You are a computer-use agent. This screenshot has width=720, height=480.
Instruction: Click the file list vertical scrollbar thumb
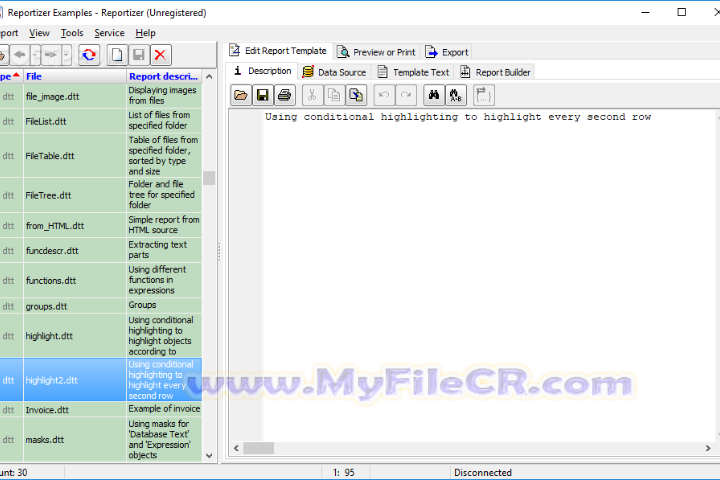(x=209, y=178)
